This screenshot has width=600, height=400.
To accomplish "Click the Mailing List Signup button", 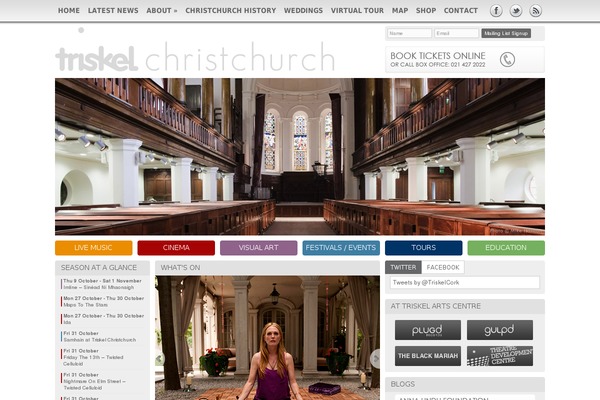I will click(506, 33).
